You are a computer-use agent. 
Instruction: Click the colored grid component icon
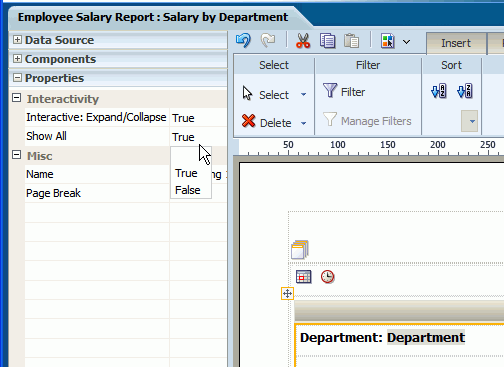388,41
